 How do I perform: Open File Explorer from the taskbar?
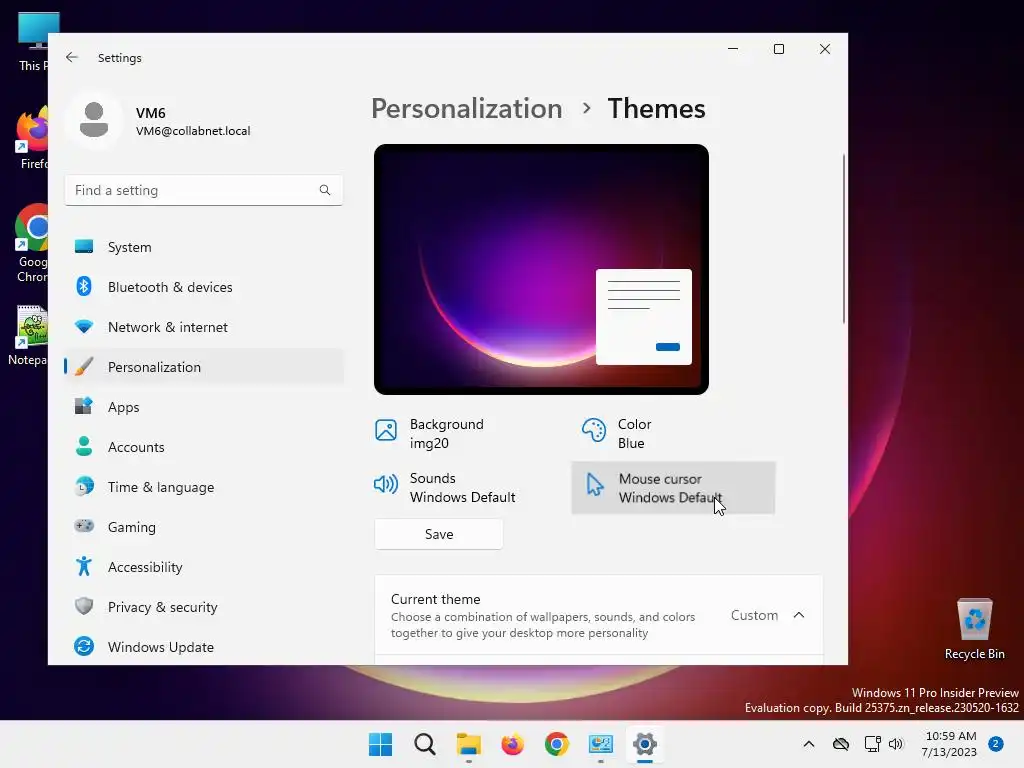[x=468, y=744]
